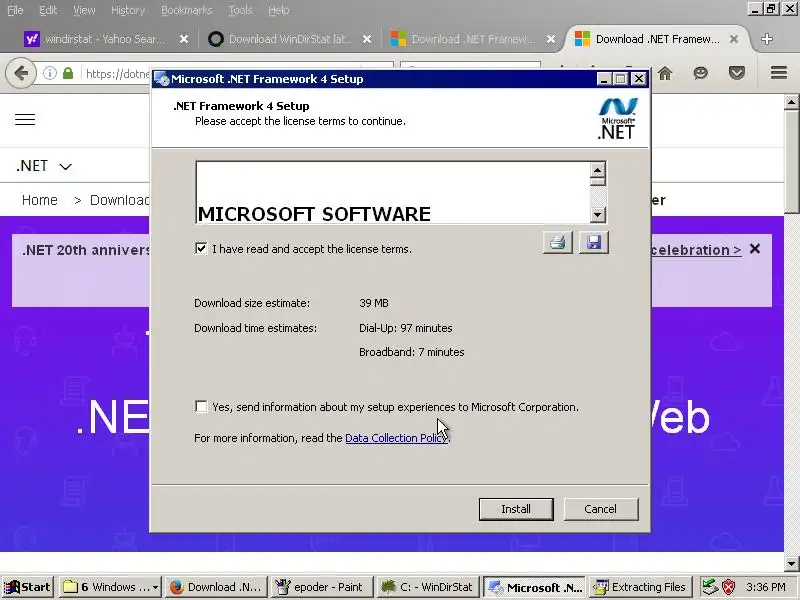Open Firefox File menu
This screenshot has height=600, width=800.
pos(15,10)
